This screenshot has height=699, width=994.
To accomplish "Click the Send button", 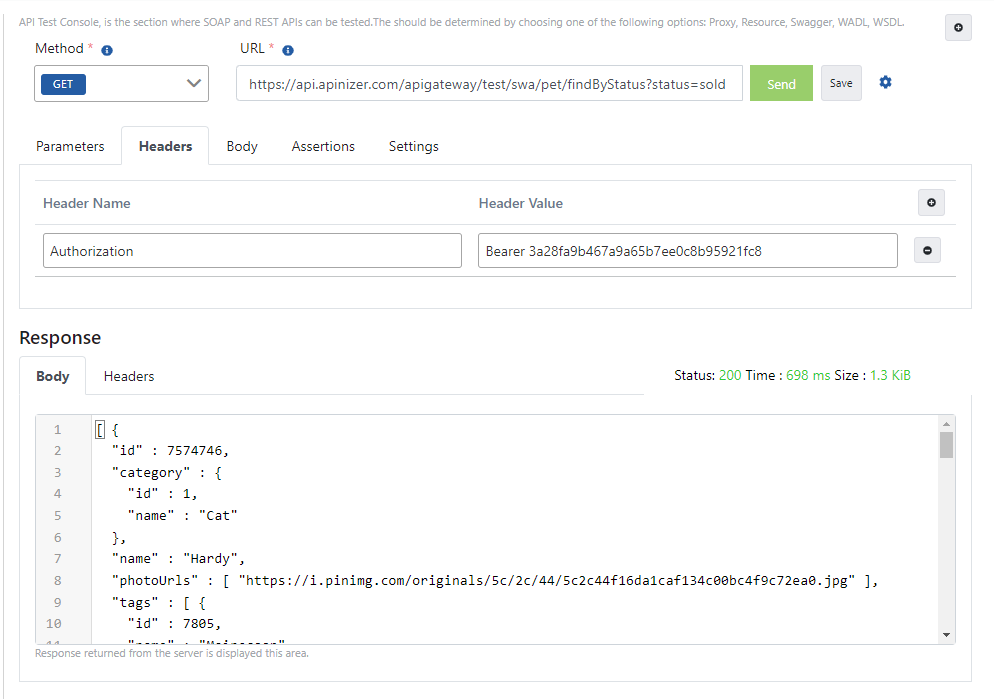I will (x=781, y=83).
